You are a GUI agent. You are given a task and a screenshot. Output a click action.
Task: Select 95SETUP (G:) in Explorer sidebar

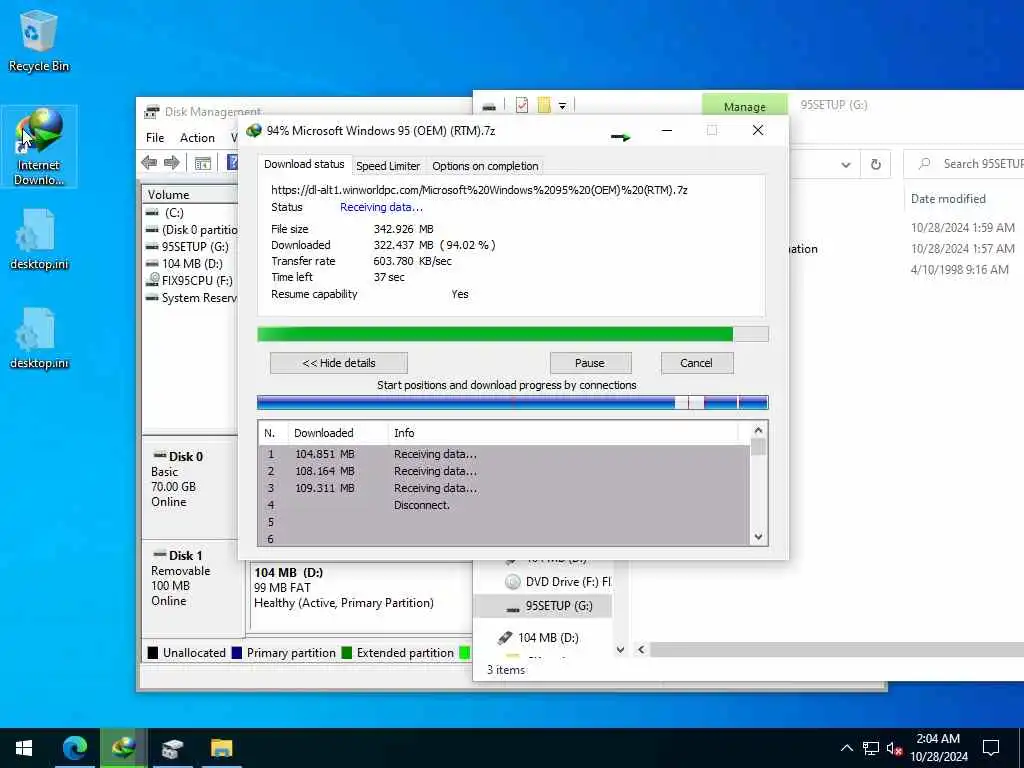pyautogui.click(x=543, y=606)
